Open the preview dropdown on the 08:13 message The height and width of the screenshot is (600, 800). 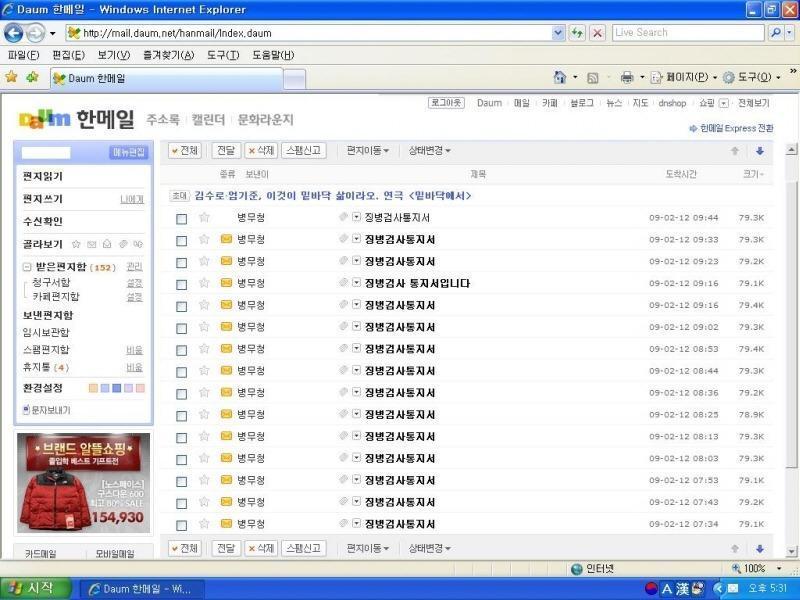(356, 436)
